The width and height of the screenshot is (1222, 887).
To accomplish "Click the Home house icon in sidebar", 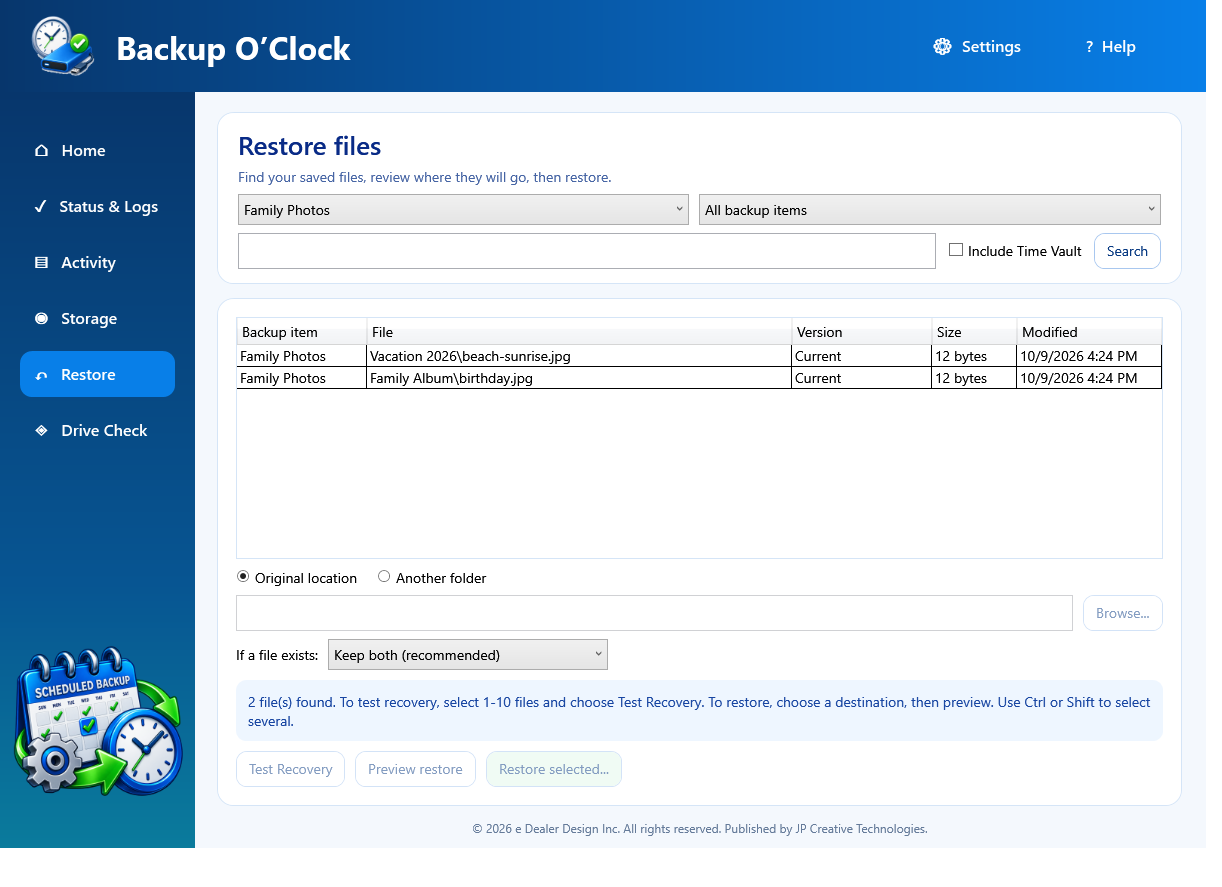I will 41,151.
